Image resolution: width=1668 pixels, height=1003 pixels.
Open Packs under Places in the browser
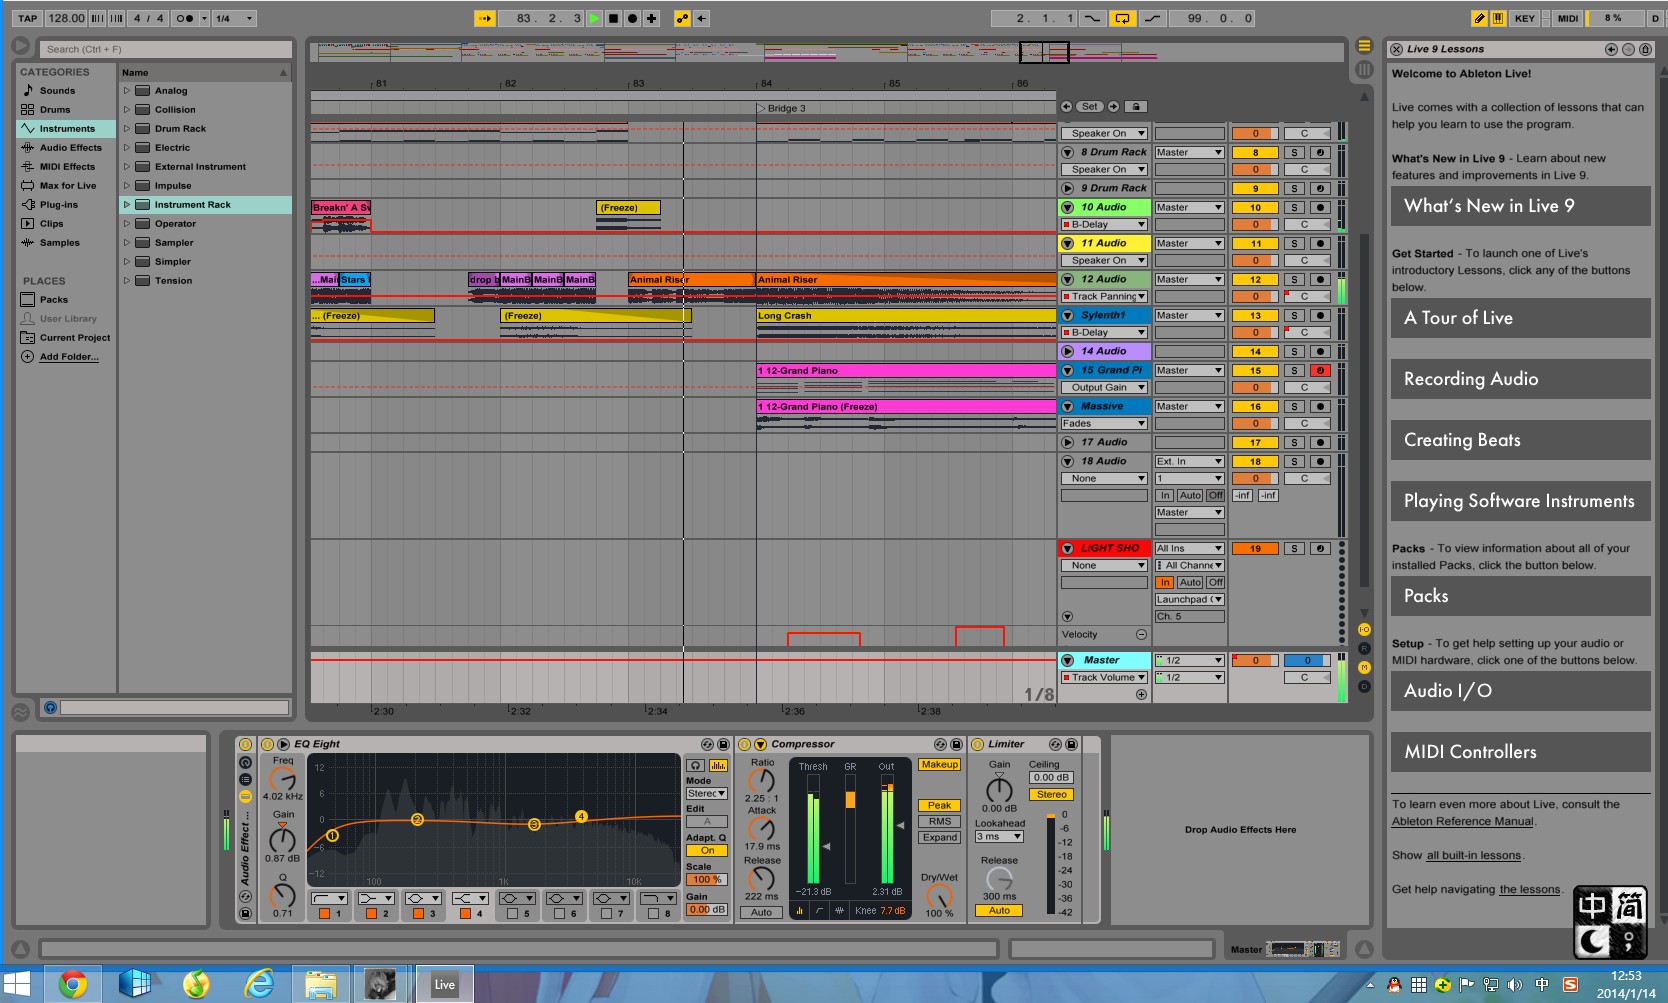coord(54,299)
